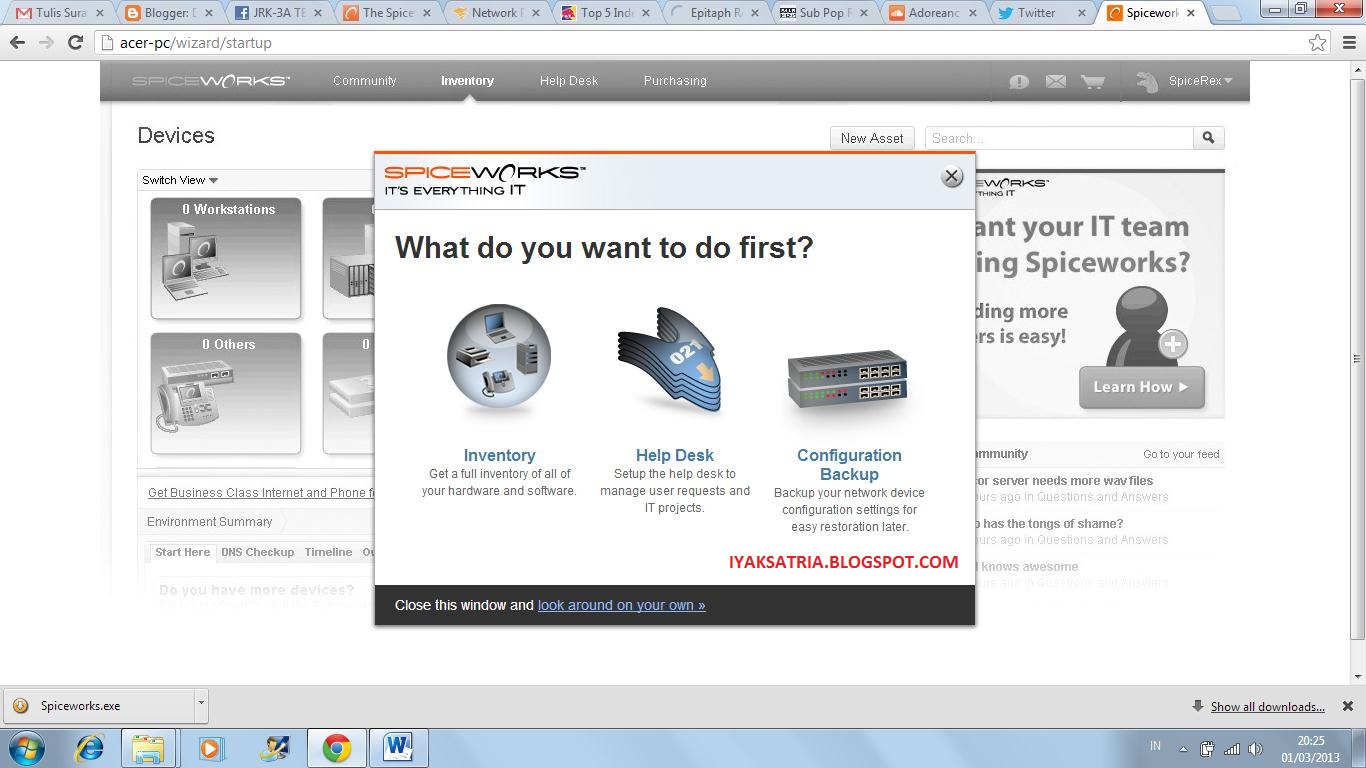Open Microsoft Word from taskbar
1366x768 pixels.
pos(398,748)
